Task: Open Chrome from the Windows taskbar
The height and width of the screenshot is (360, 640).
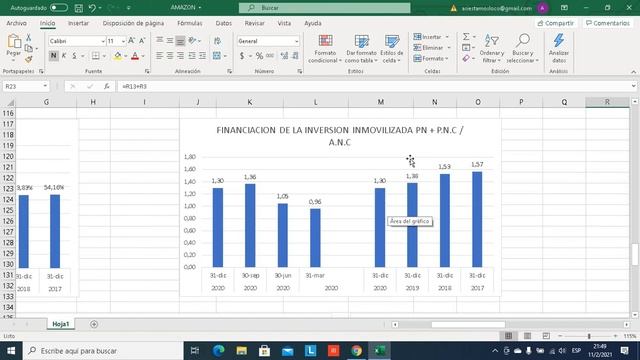Action: (x=357, y=351)
